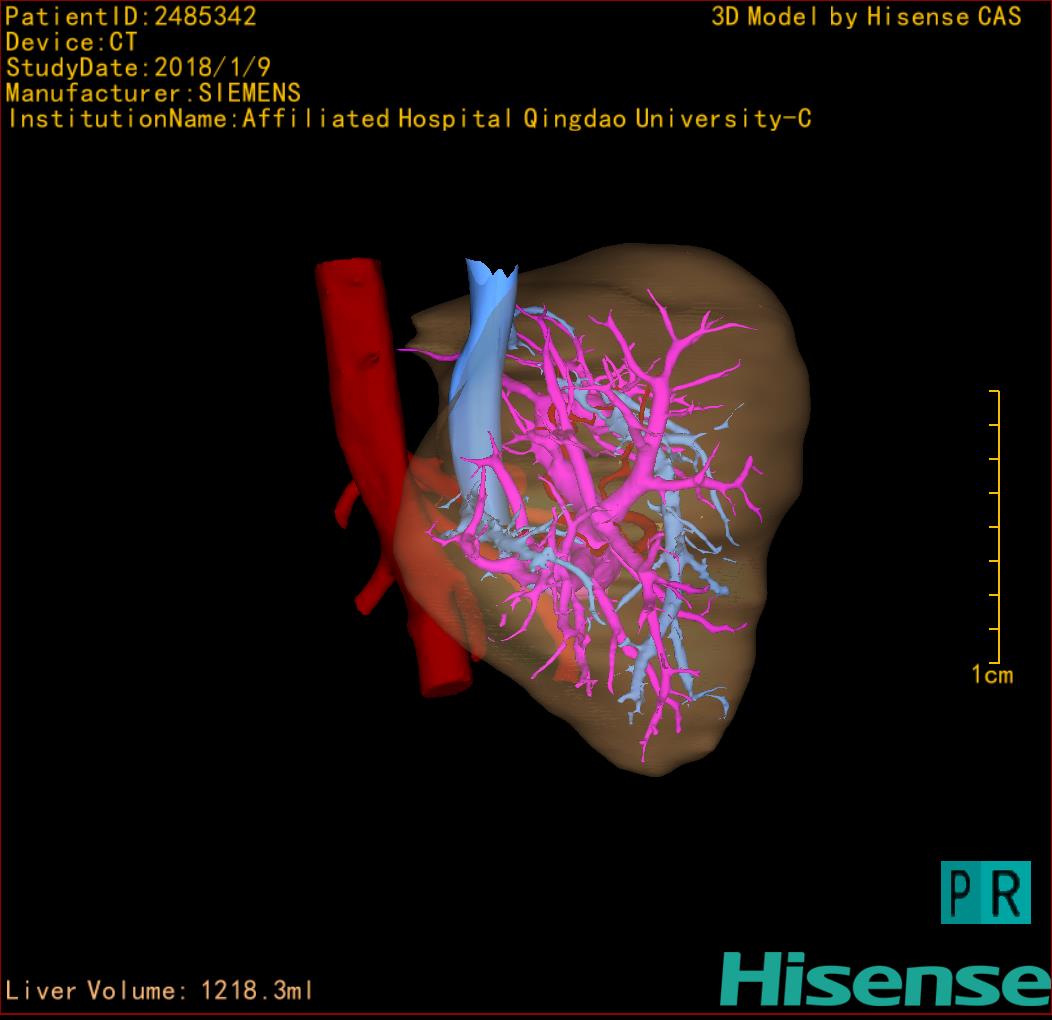Click the InstitutionName overlay text

408,119
